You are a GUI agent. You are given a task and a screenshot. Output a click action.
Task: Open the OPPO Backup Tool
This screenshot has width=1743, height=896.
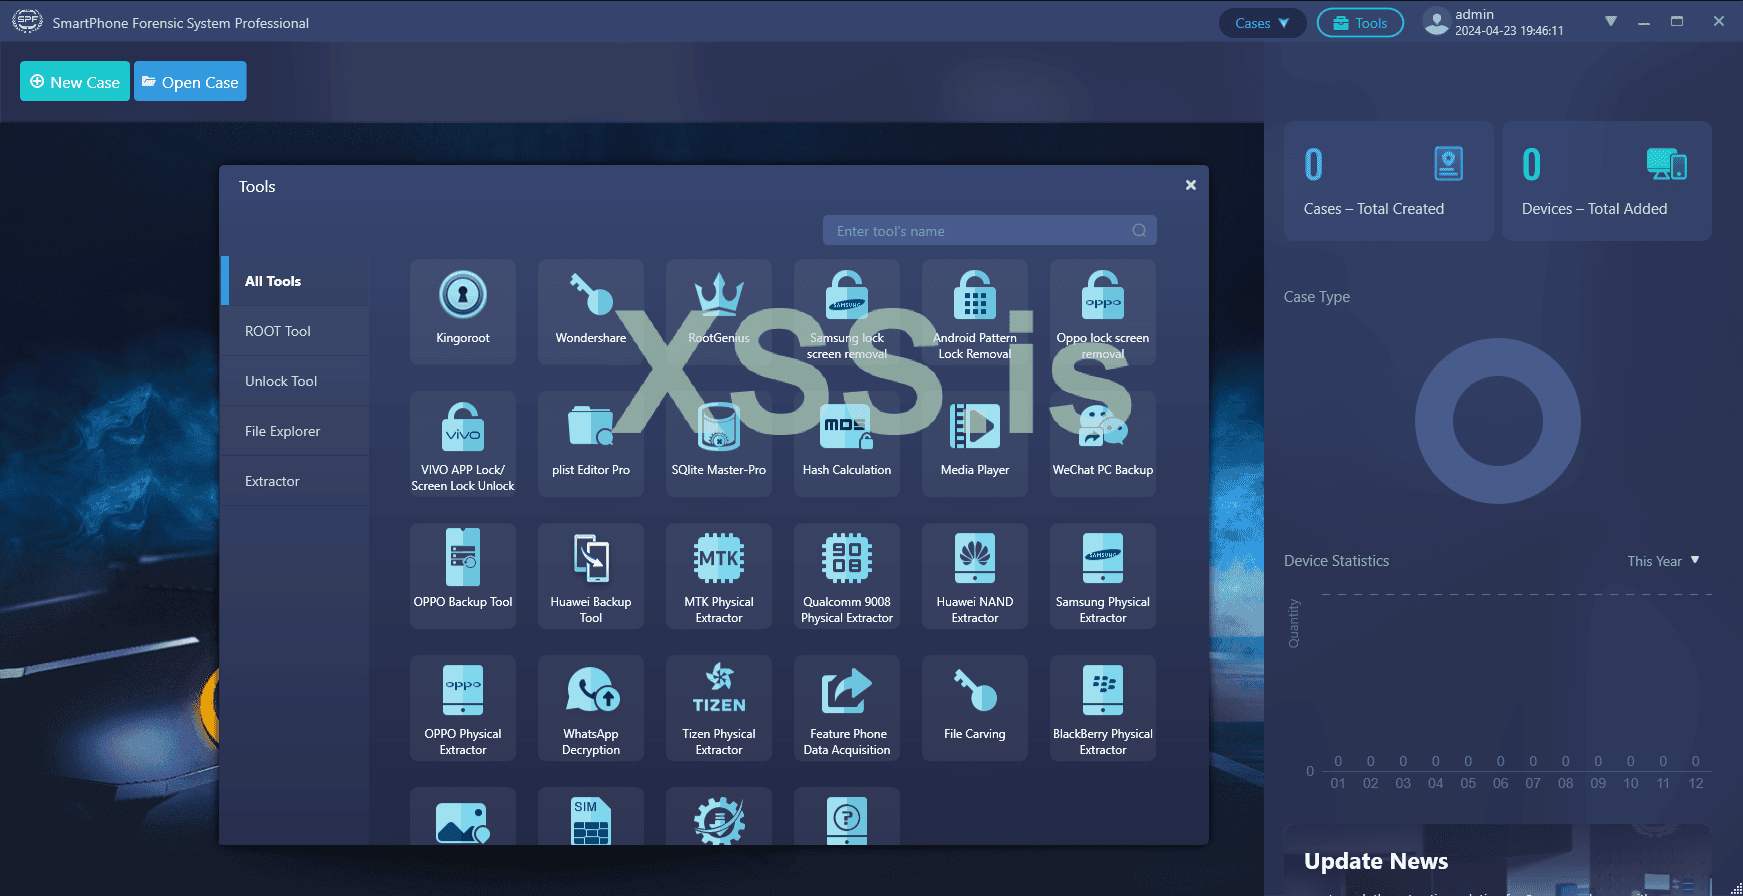coord(463,576)
